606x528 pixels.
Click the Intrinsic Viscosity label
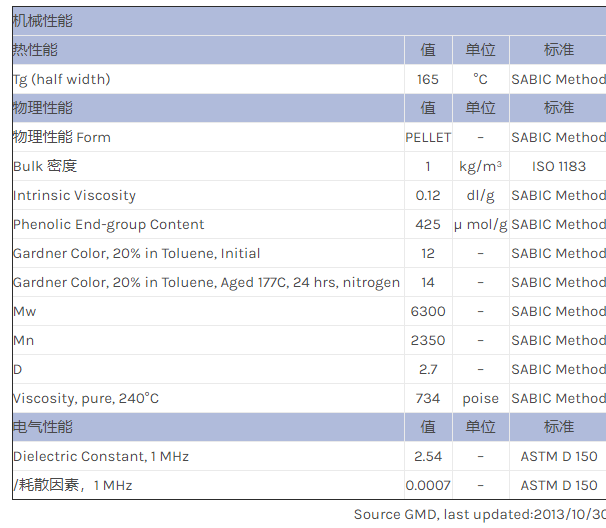click(74, 195)
